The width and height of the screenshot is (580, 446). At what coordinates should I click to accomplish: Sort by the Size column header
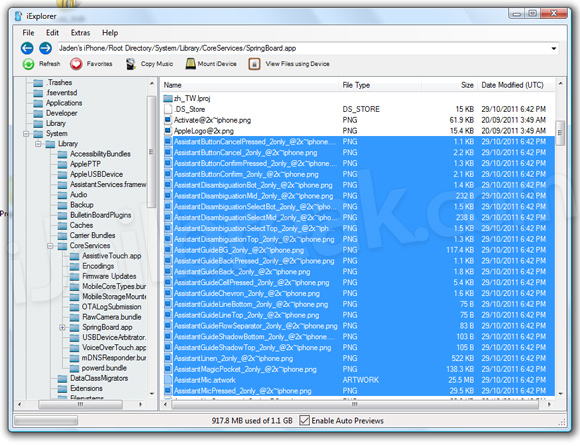click(x=449, y=85)
